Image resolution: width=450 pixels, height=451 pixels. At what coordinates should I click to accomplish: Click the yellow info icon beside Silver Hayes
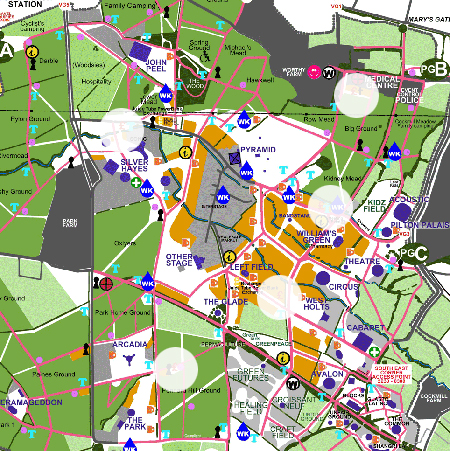pos(185,152)
